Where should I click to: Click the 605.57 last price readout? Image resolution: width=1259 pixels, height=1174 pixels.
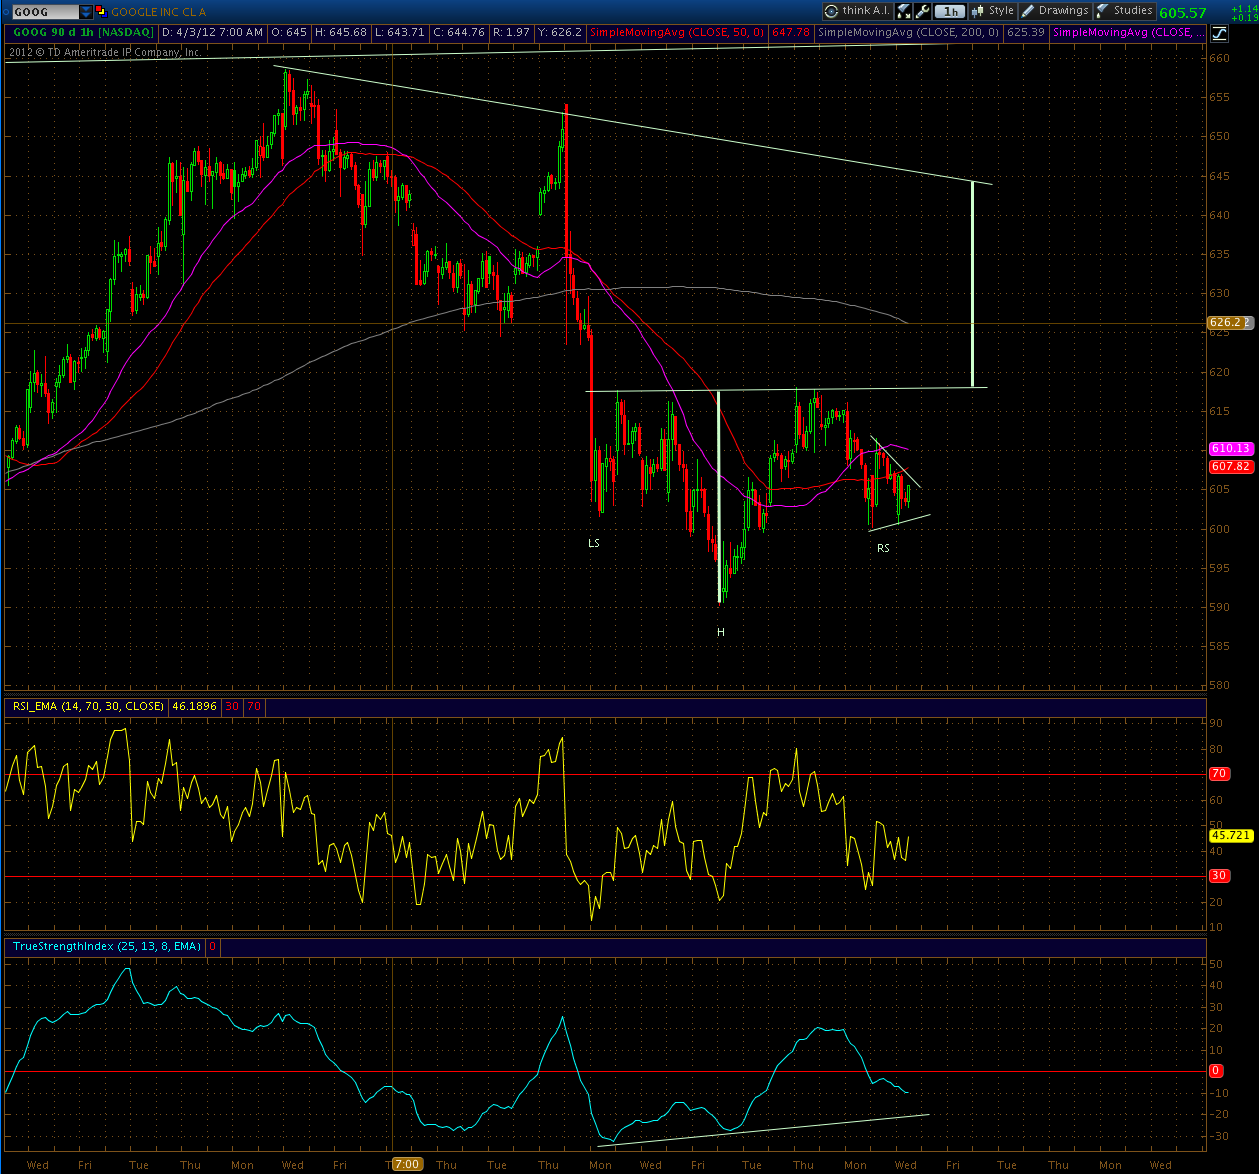coord(1182,13)
